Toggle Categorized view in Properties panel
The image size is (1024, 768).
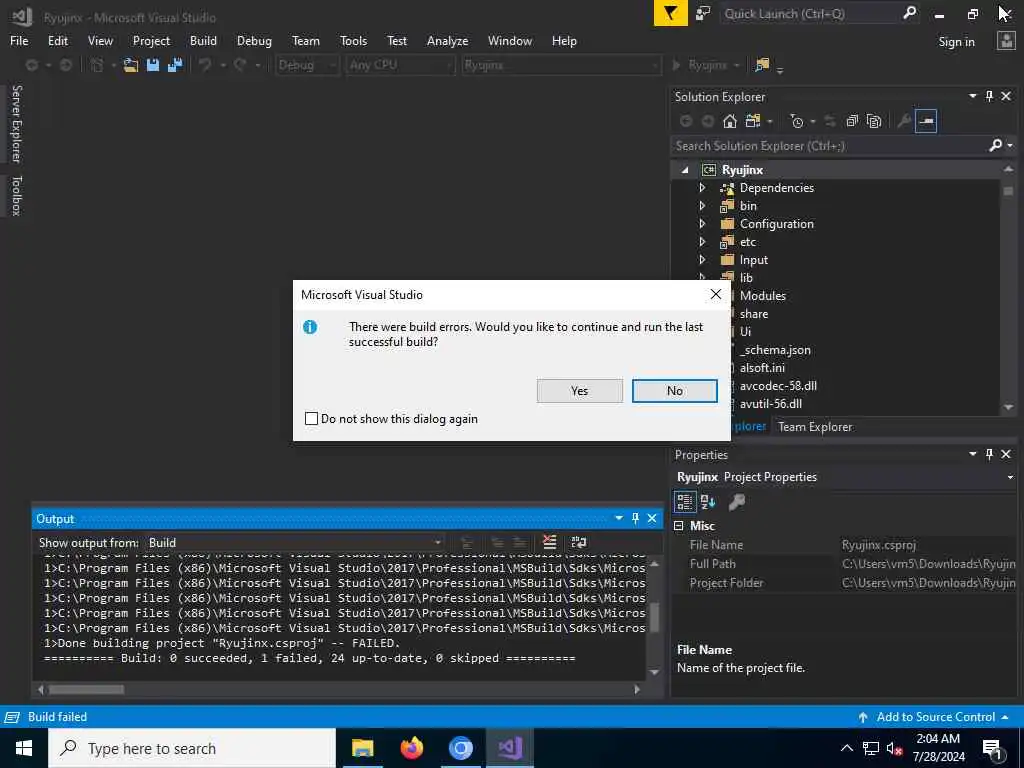tap(684, 502)
